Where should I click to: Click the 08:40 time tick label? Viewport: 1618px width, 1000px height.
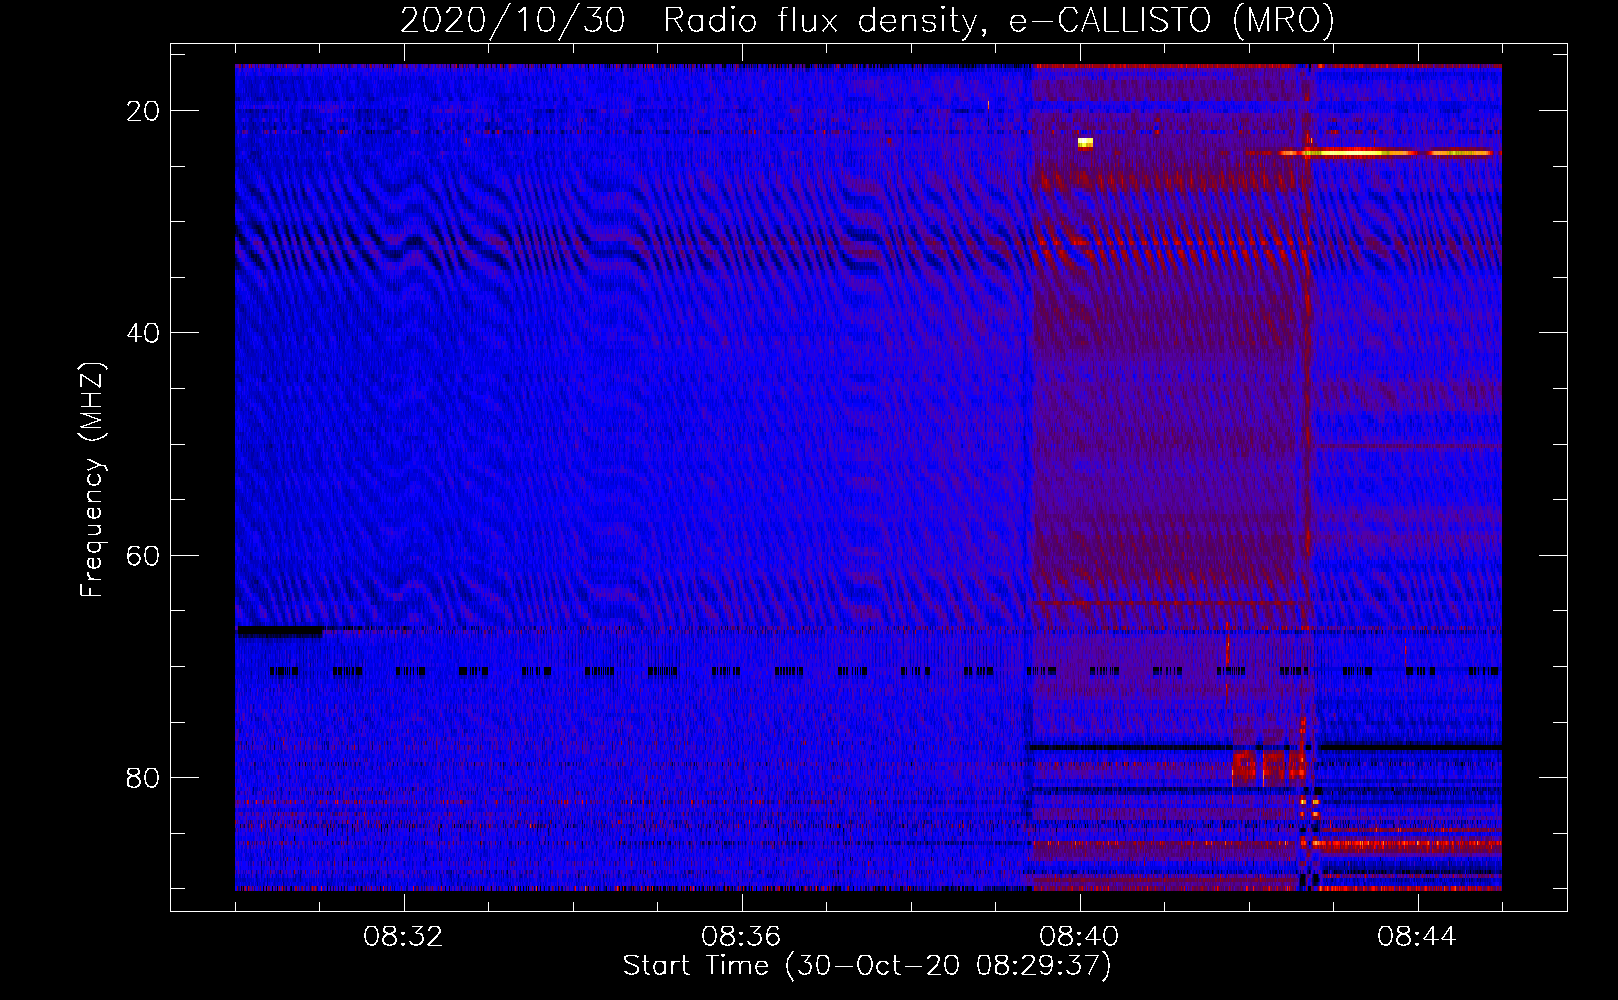click(1079, 937)
